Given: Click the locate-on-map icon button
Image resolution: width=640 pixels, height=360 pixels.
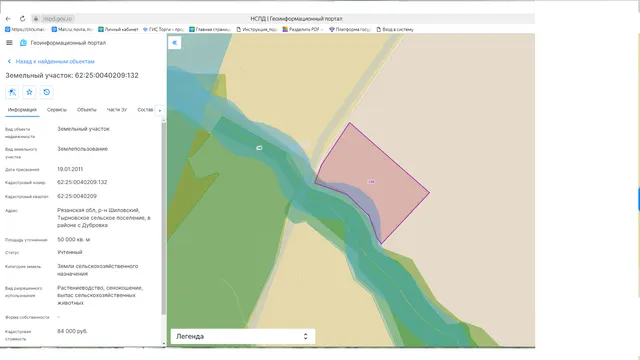Looking at the screenshot, I should [x=12, y=92].
